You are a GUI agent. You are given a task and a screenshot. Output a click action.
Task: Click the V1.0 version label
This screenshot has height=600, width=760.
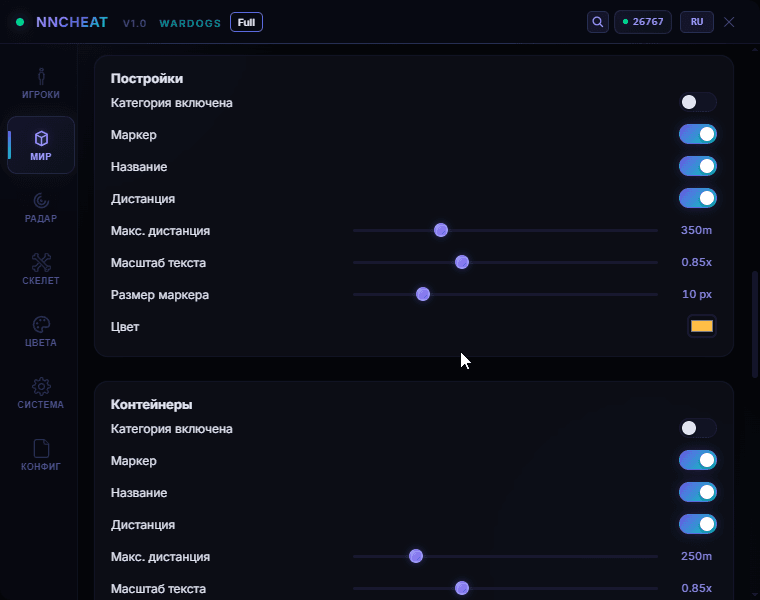(x=134, y=23)
